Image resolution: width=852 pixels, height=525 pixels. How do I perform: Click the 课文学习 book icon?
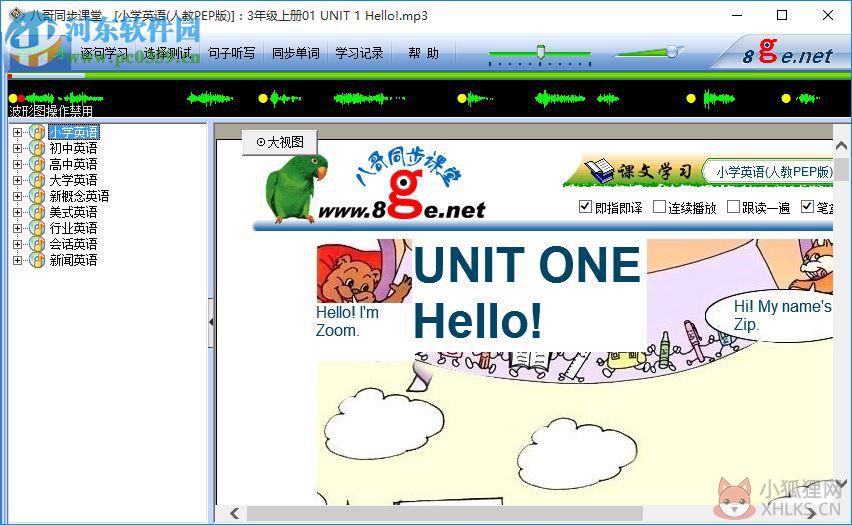tap(599, 170)
